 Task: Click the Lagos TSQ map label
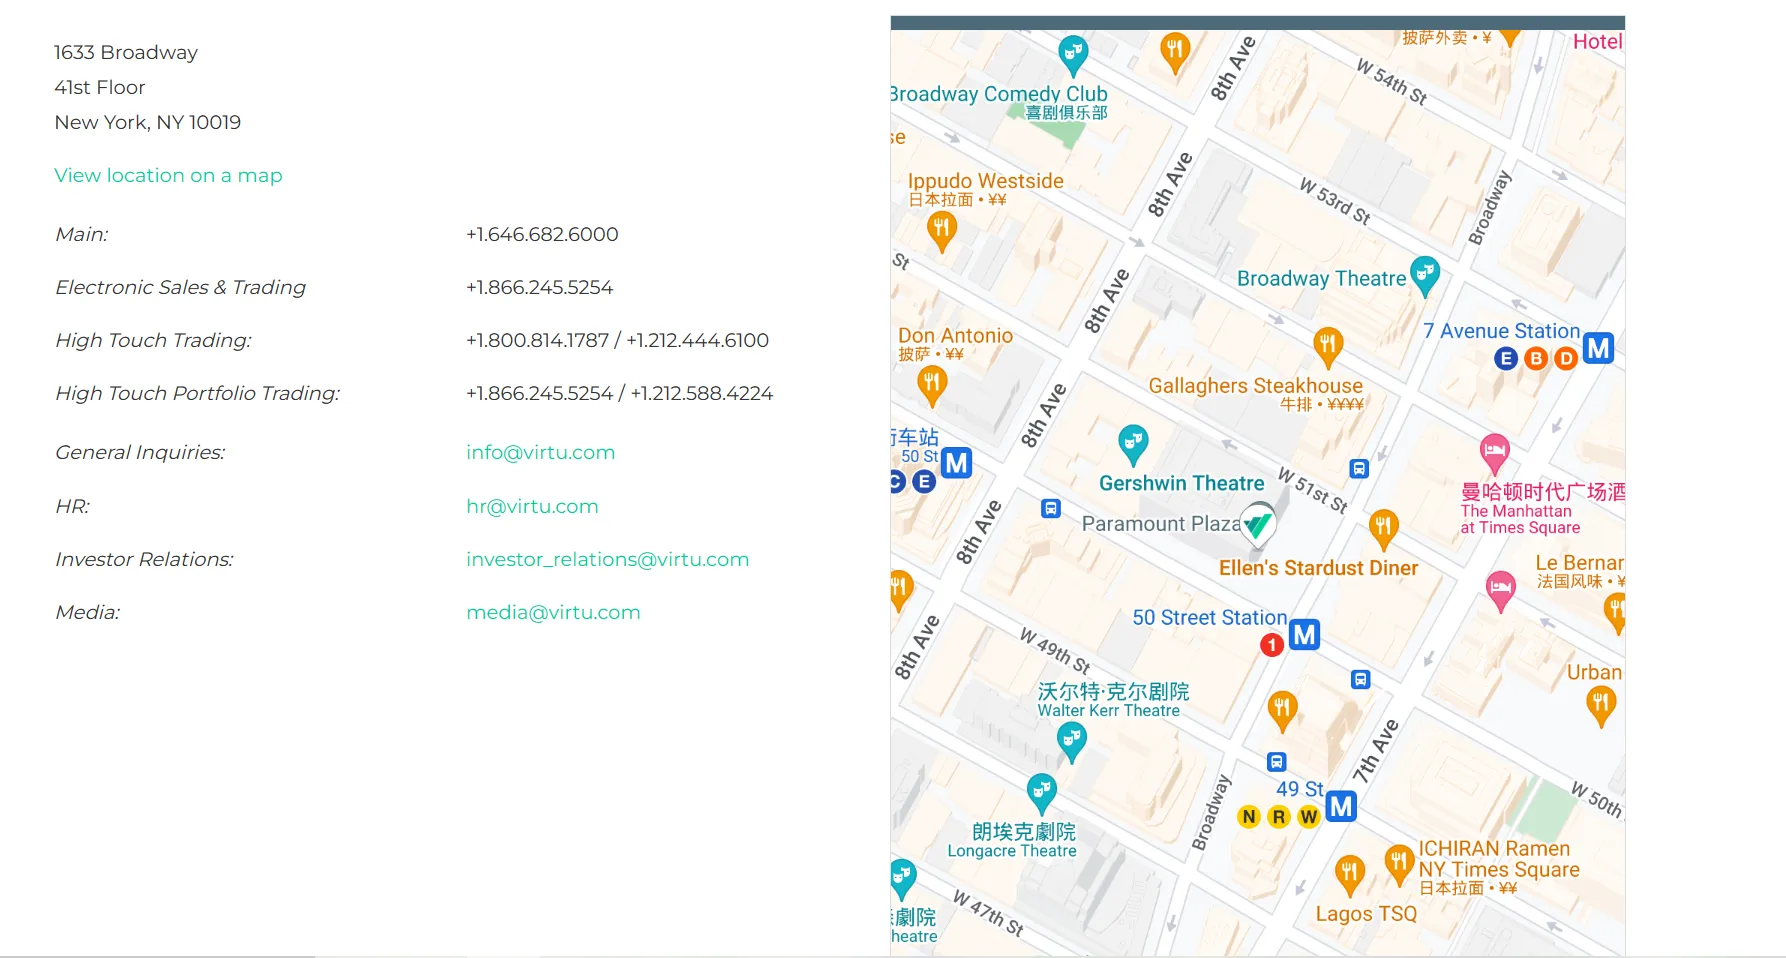tap(1366, 914)
